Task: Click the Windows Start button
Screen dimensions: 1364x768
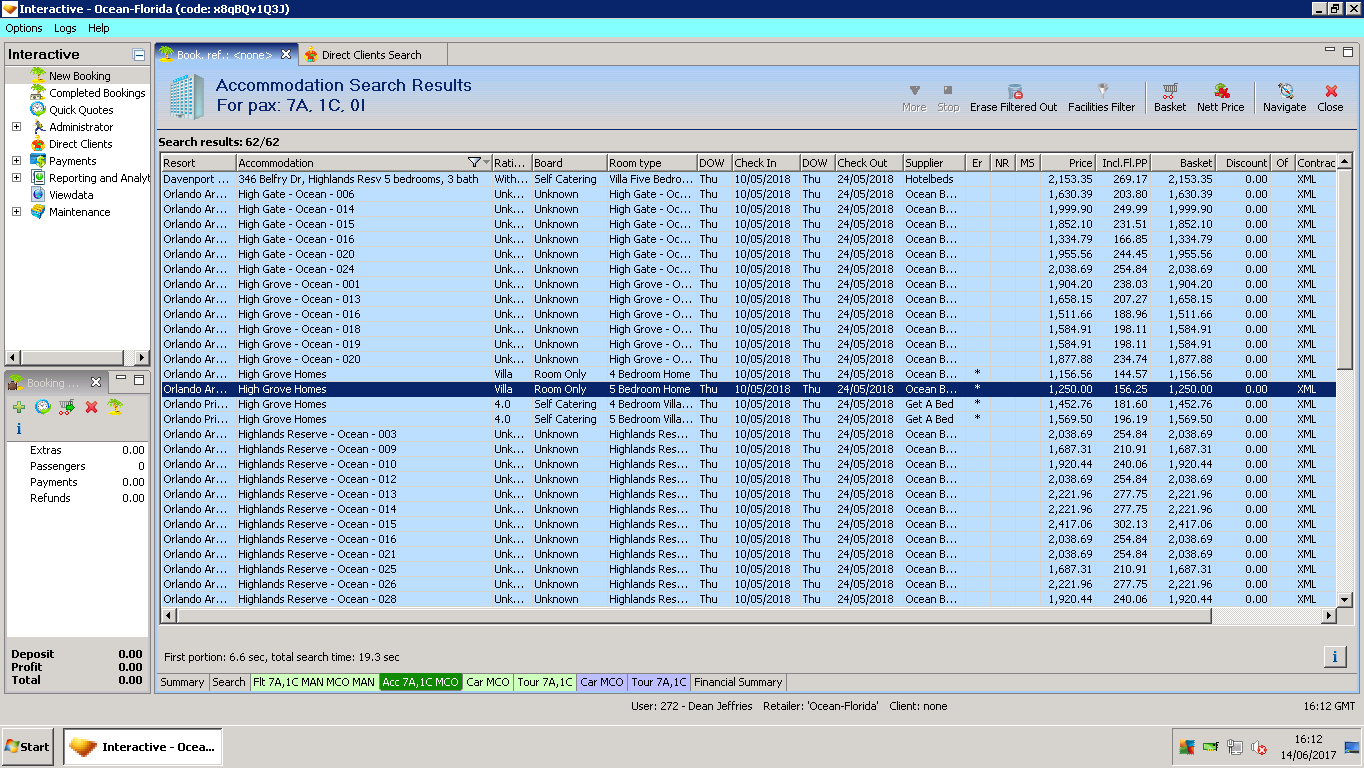Action: [28, 747]
